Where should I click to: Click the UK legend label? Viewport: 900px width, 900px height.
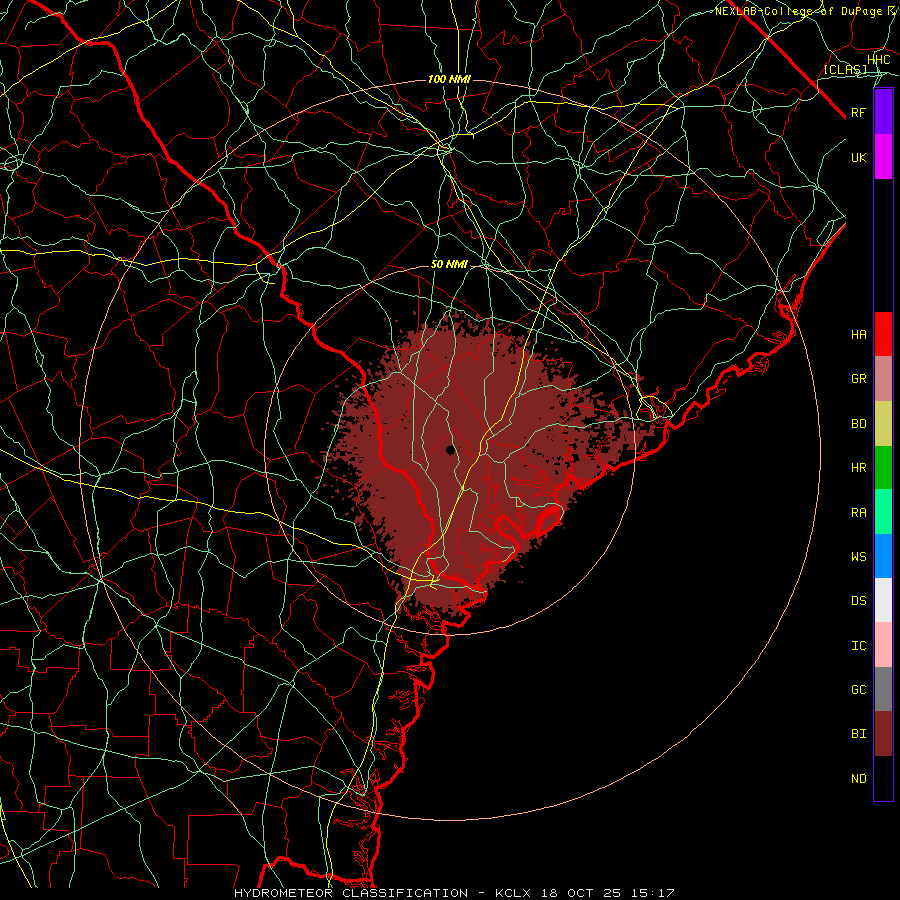858,157
